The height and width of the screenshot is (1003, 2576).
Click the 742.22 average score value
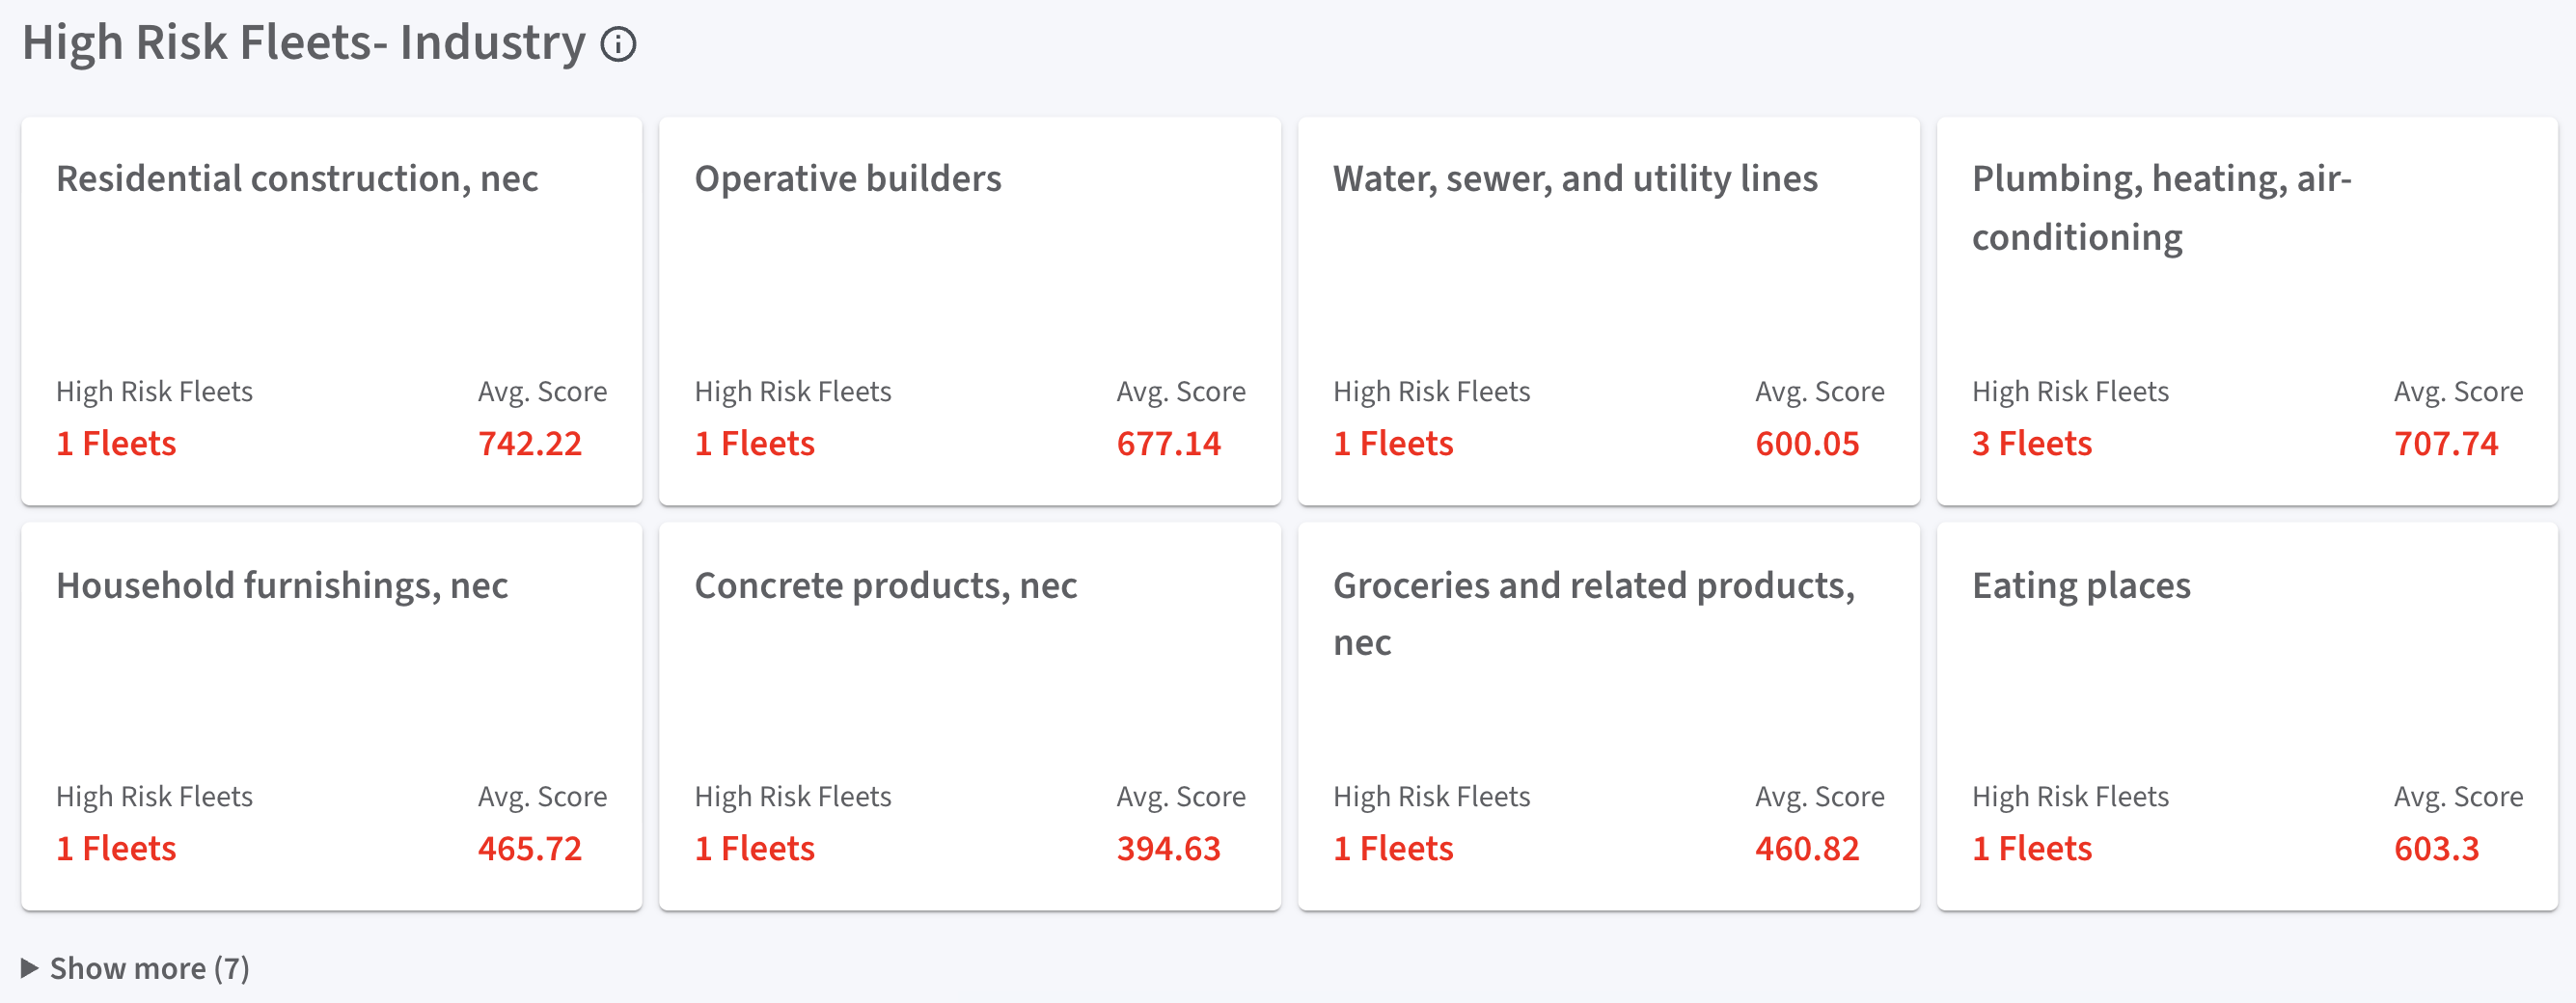pos(529,443)
